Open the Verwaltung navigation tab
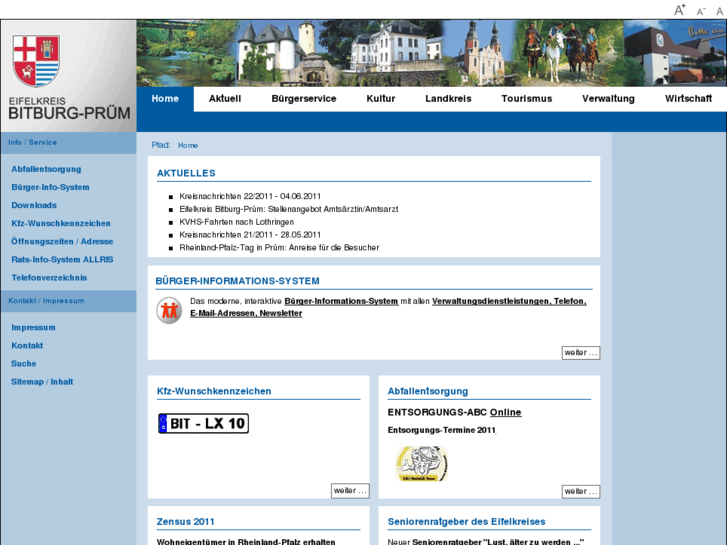Viewport: 727px width, 545px height. tap(608, 99)
